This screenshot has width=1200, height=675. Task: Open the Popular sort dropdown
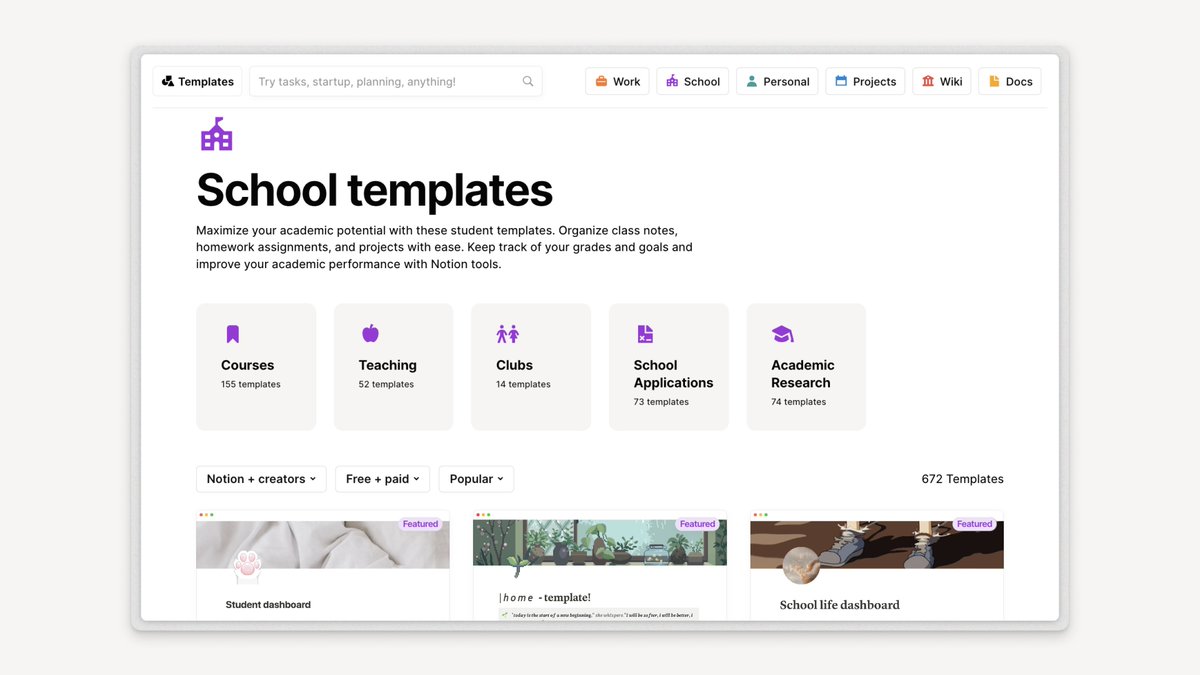coord(477,479)
